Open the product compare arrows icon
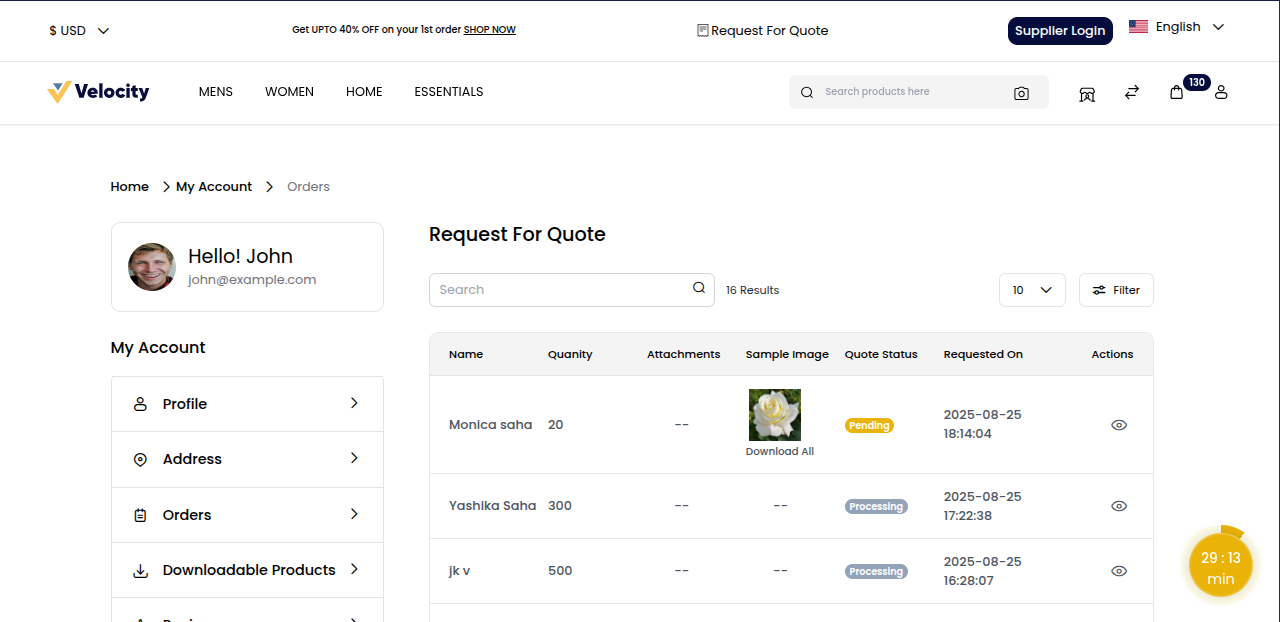The height and width of the screenshot is (622, 1280). point(1131,92)
